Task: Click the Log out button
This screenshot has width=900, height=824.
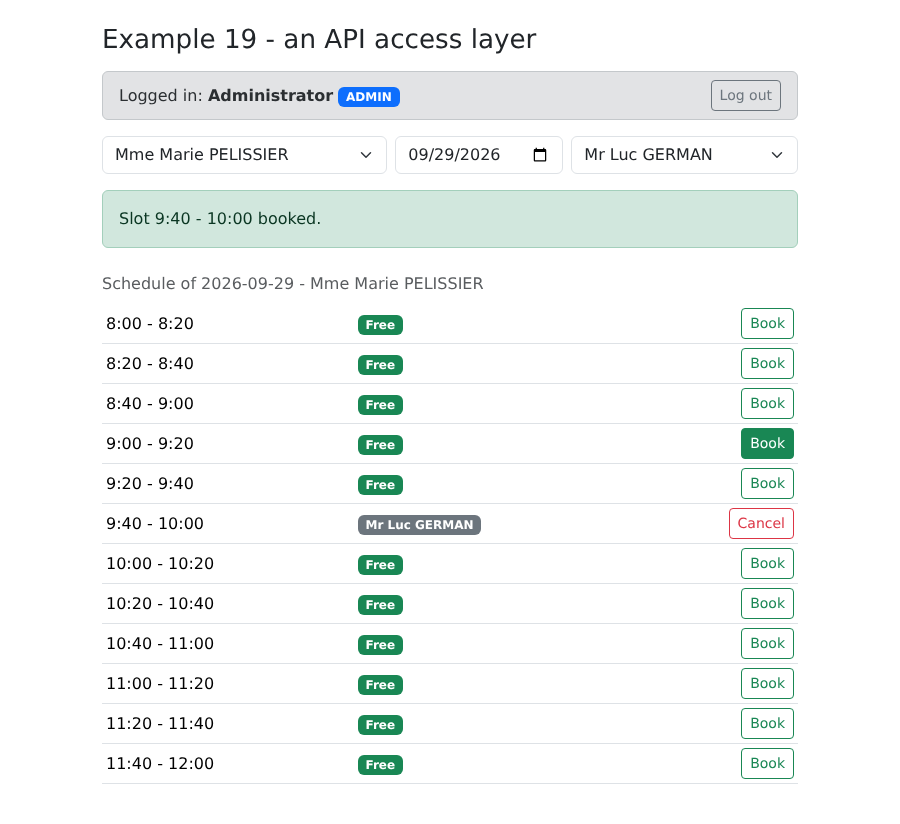Action: pos(746,95)
